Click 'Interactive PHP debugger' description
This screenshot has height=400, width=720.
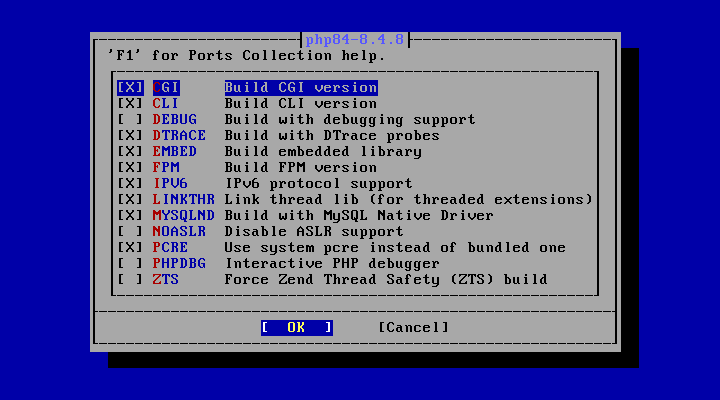pos(332,264)
